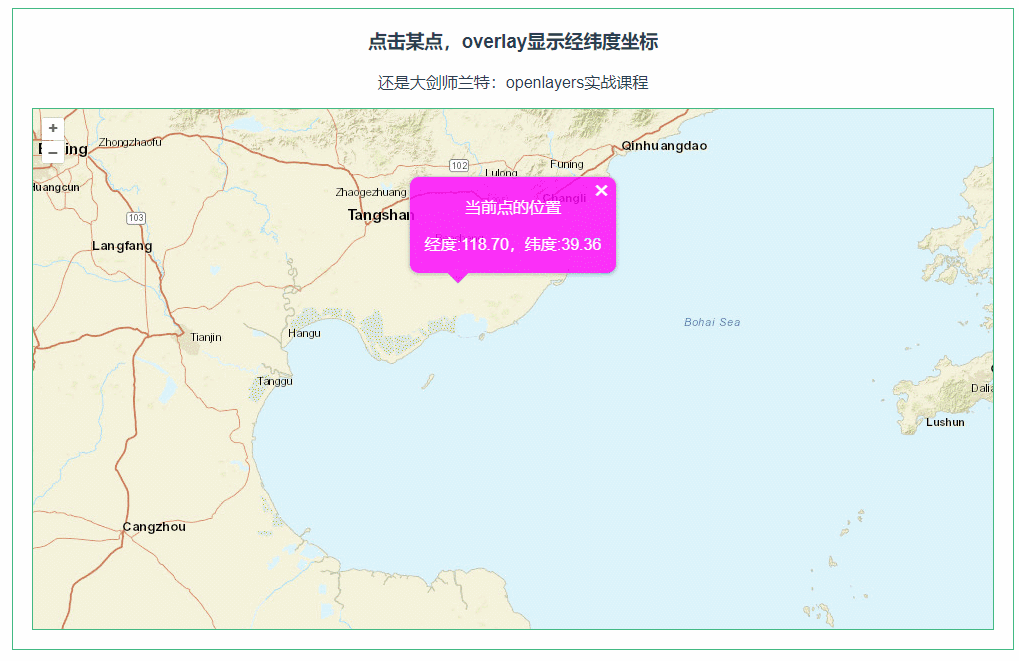Click the Hangu town label
The image size is (1019, 661).
pos(303,332)
